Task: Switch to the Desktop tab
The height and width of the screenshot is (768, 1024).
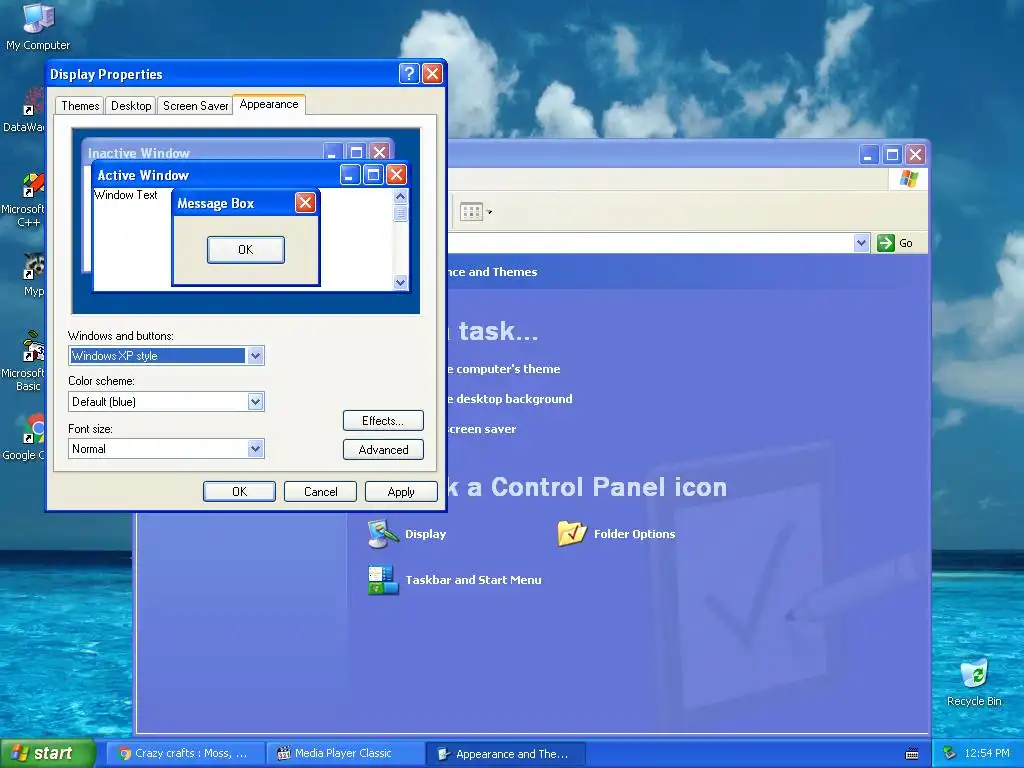Action: 131,106
